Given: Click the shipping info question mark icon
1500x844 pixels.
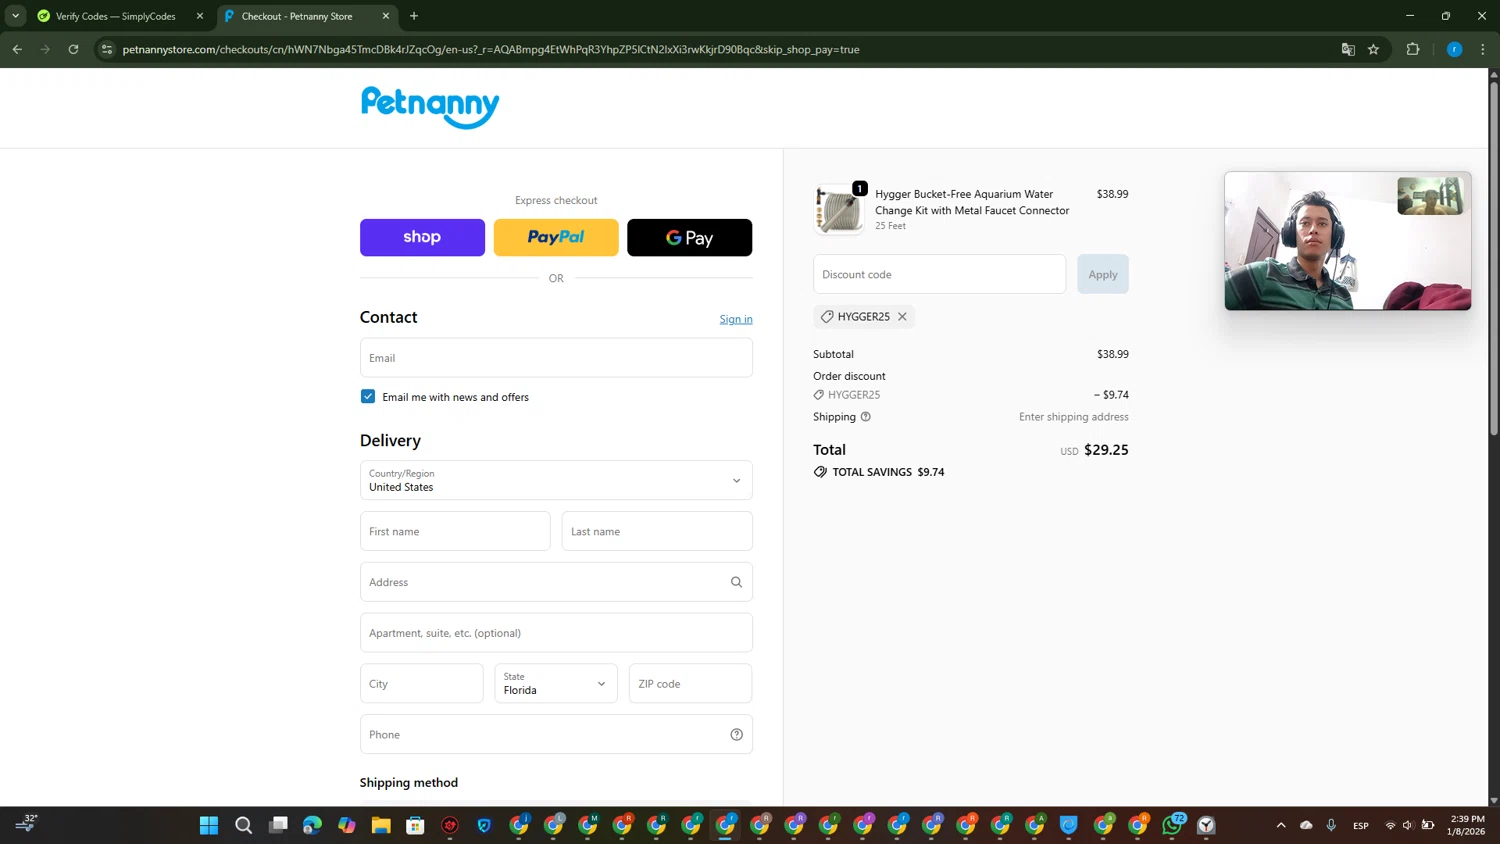Looking at the screenshot, I should click(x=866, y=417).
